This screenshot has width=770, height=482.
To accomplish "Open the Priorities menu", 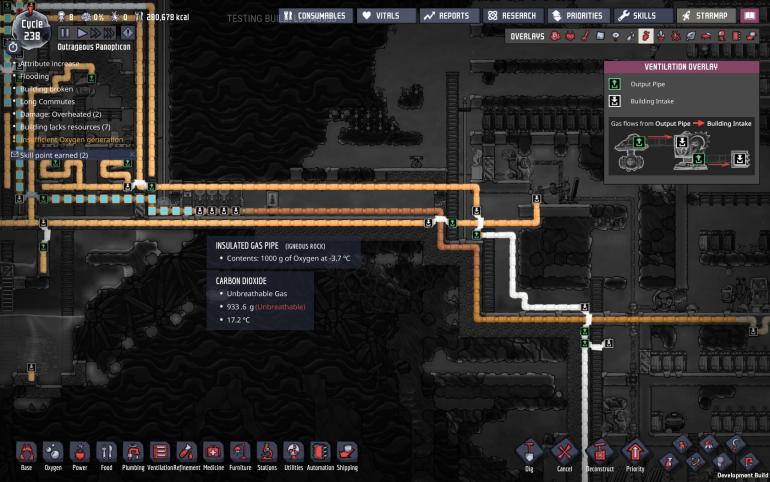I will [x=578, y=16].
